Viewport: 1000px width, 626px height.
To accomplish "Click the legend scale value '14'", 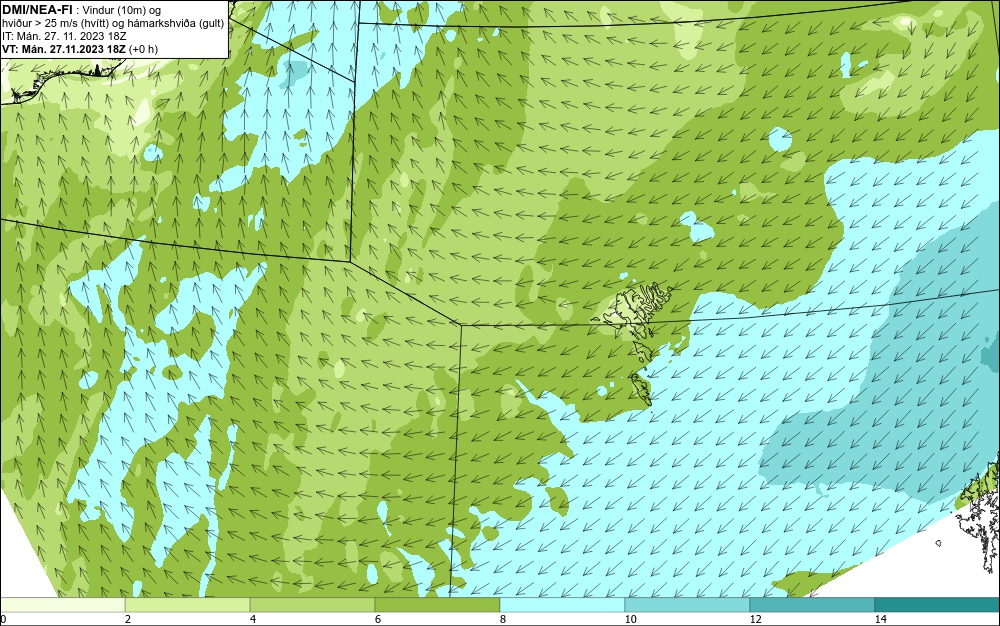I will [880, 620].
